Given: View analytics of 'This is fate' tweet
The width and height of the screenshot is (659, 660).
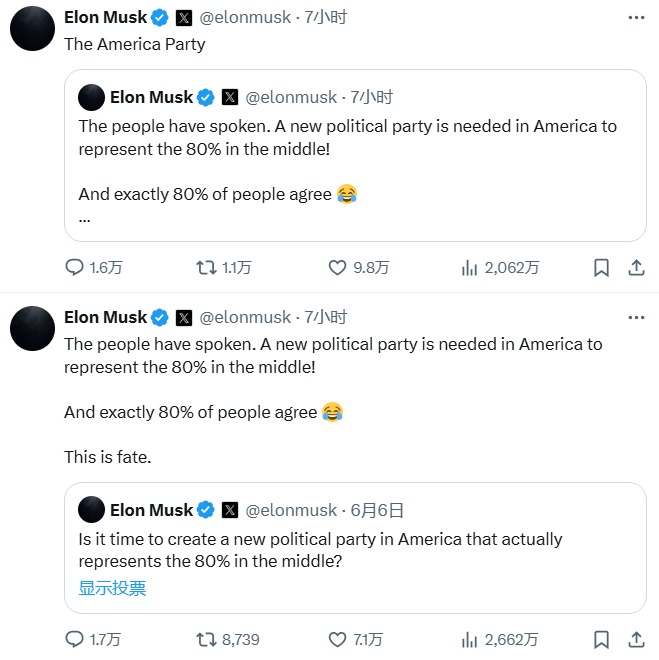Looking at the screenshot, I should (469, 639).
